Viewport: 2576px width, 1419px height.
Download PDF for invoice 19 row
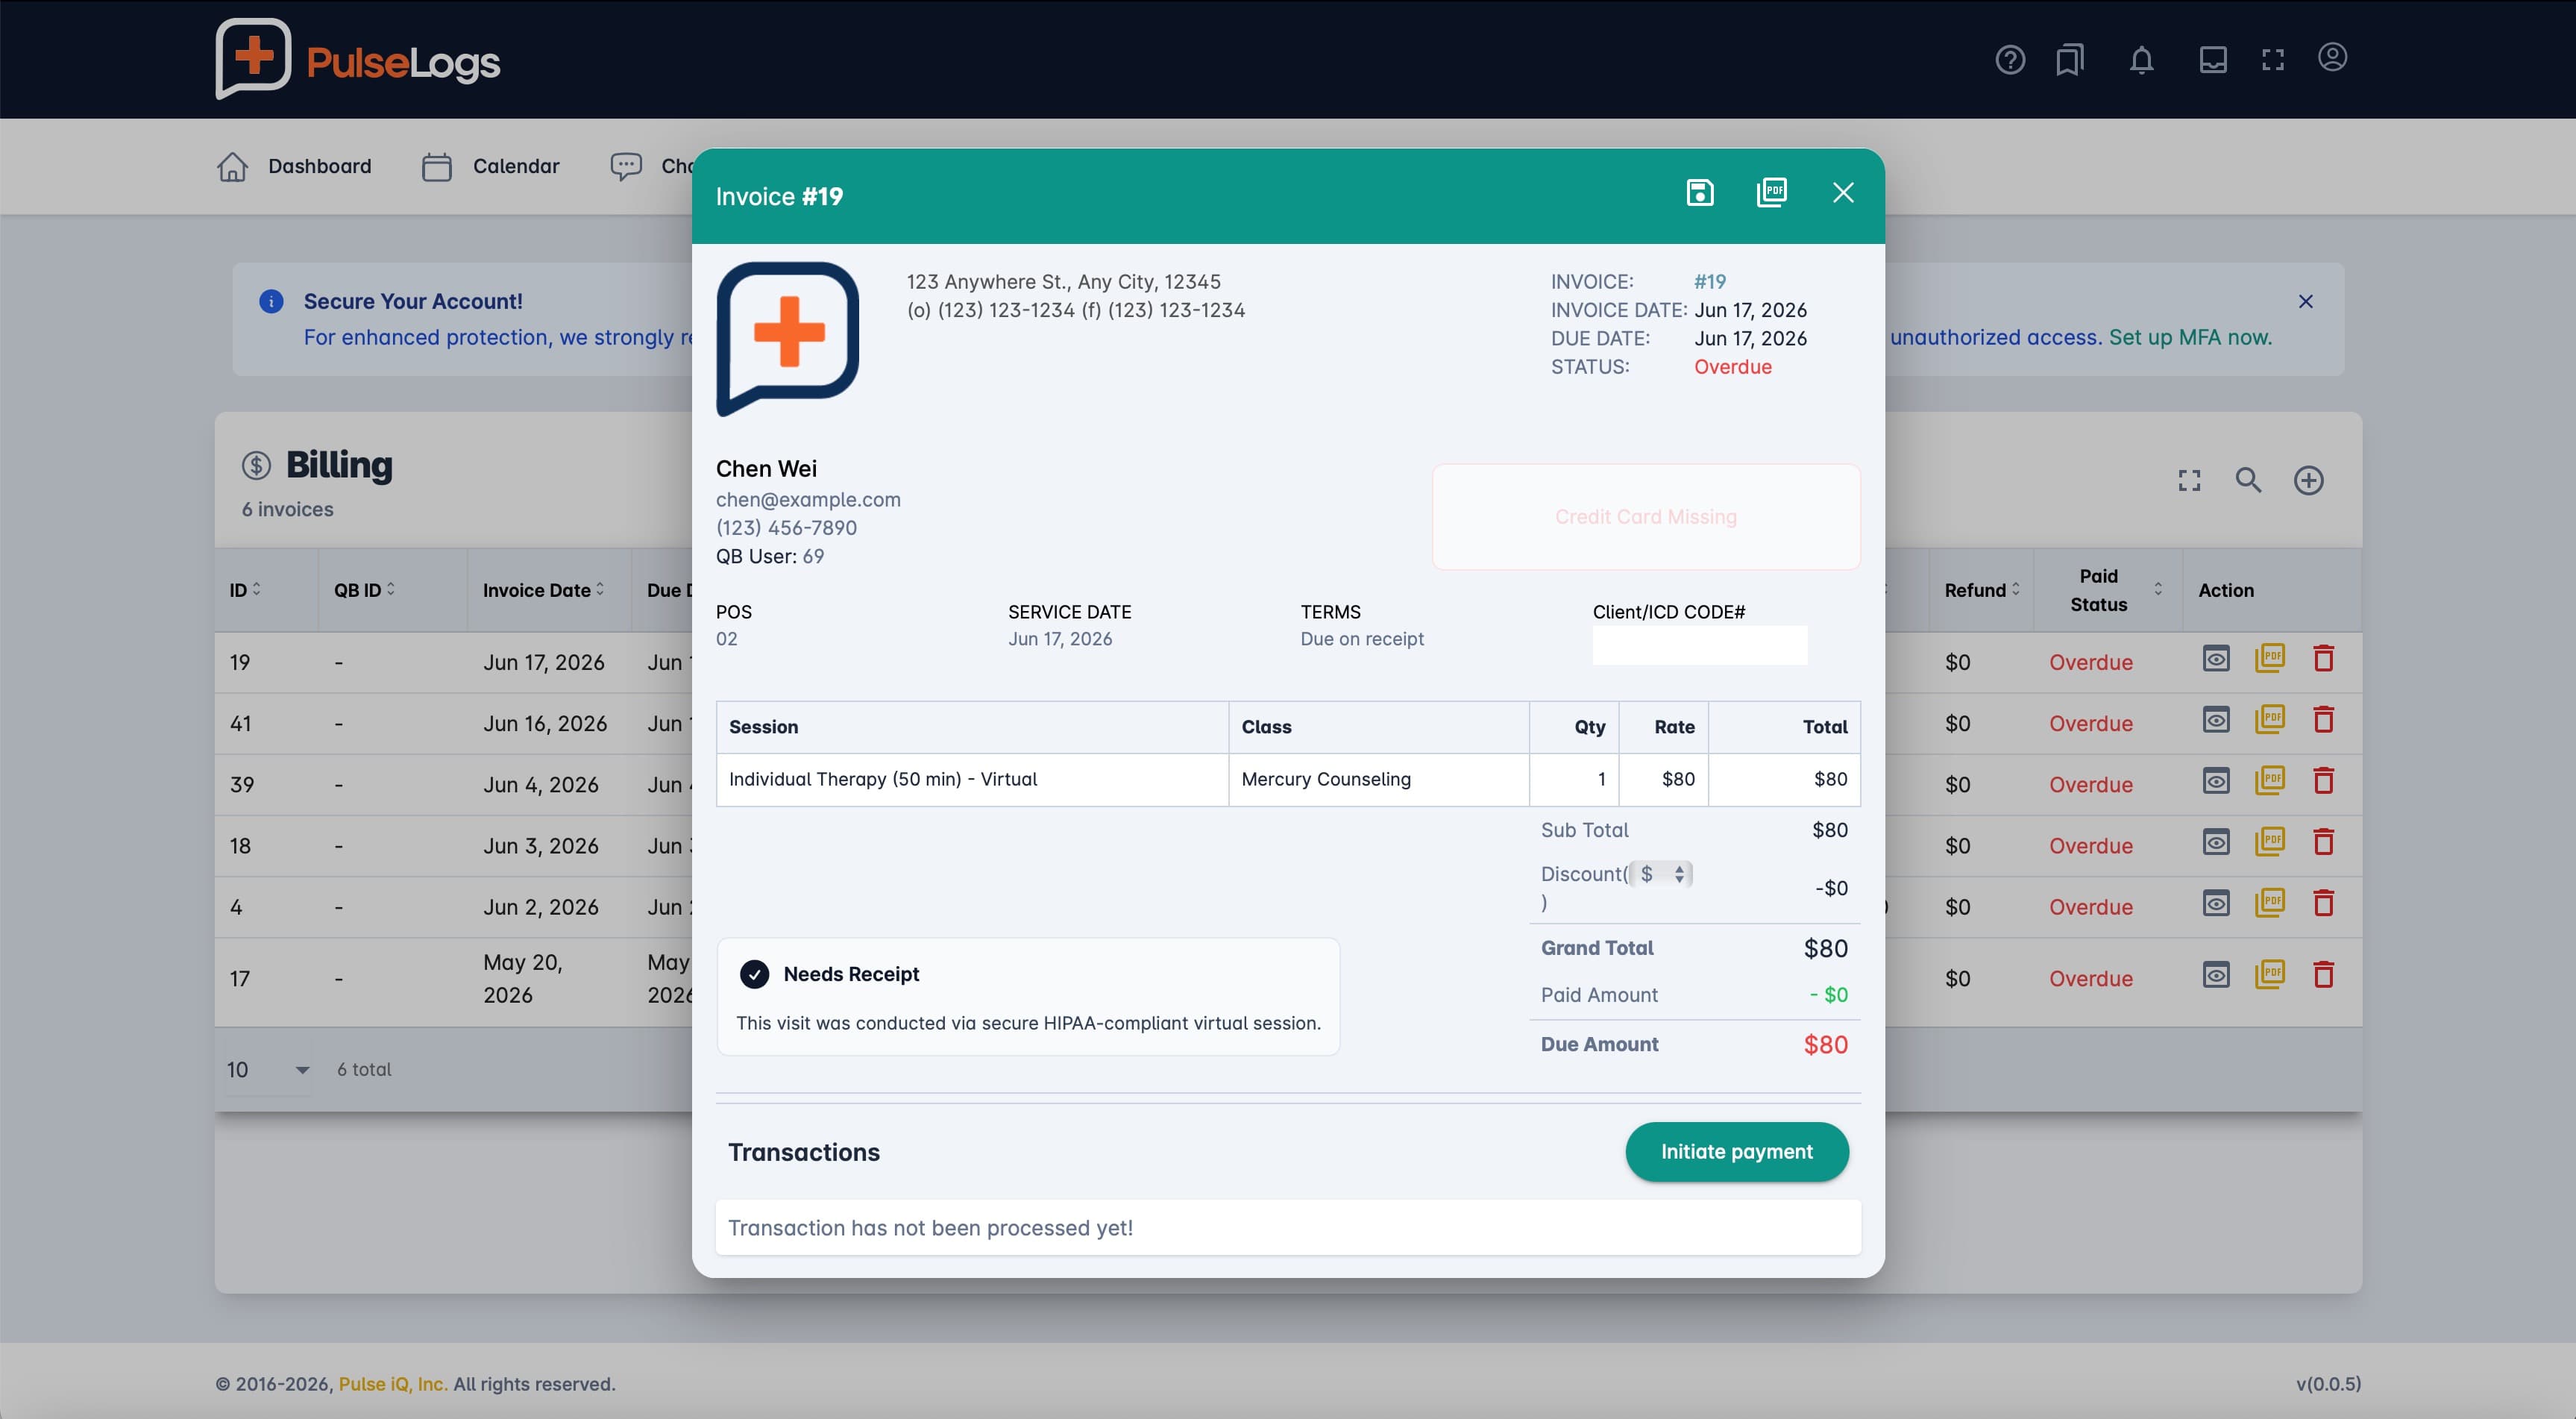[2270, 658]
